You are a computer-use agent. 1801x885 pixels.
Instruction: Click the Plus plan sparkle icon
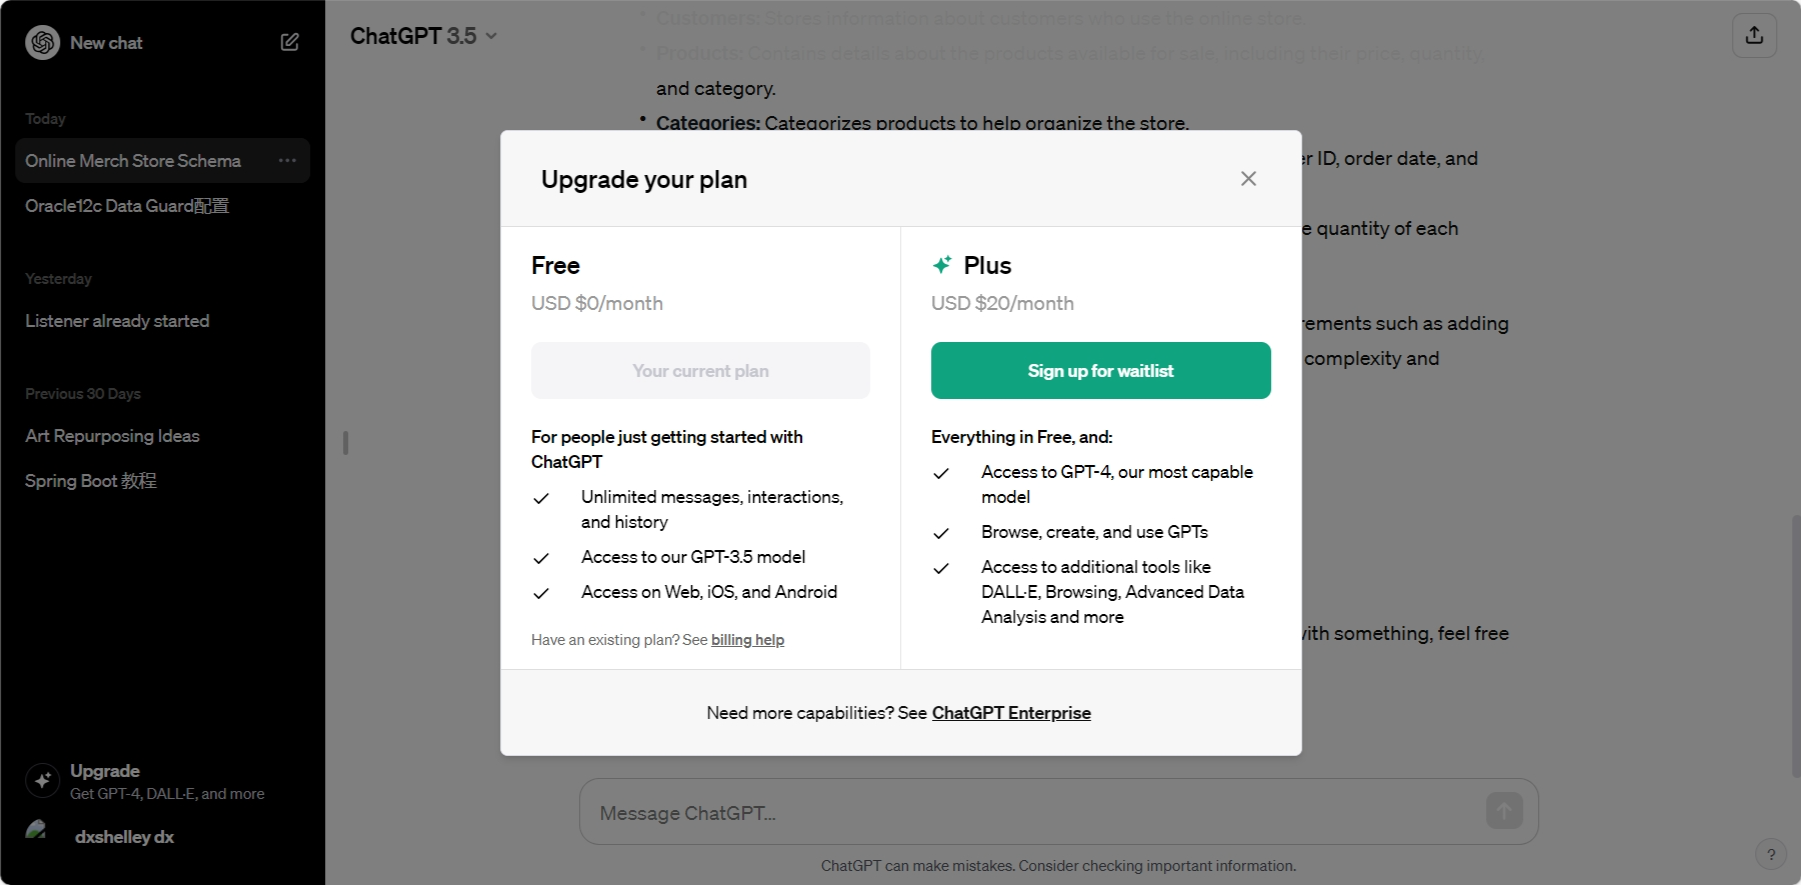[941, 264]
